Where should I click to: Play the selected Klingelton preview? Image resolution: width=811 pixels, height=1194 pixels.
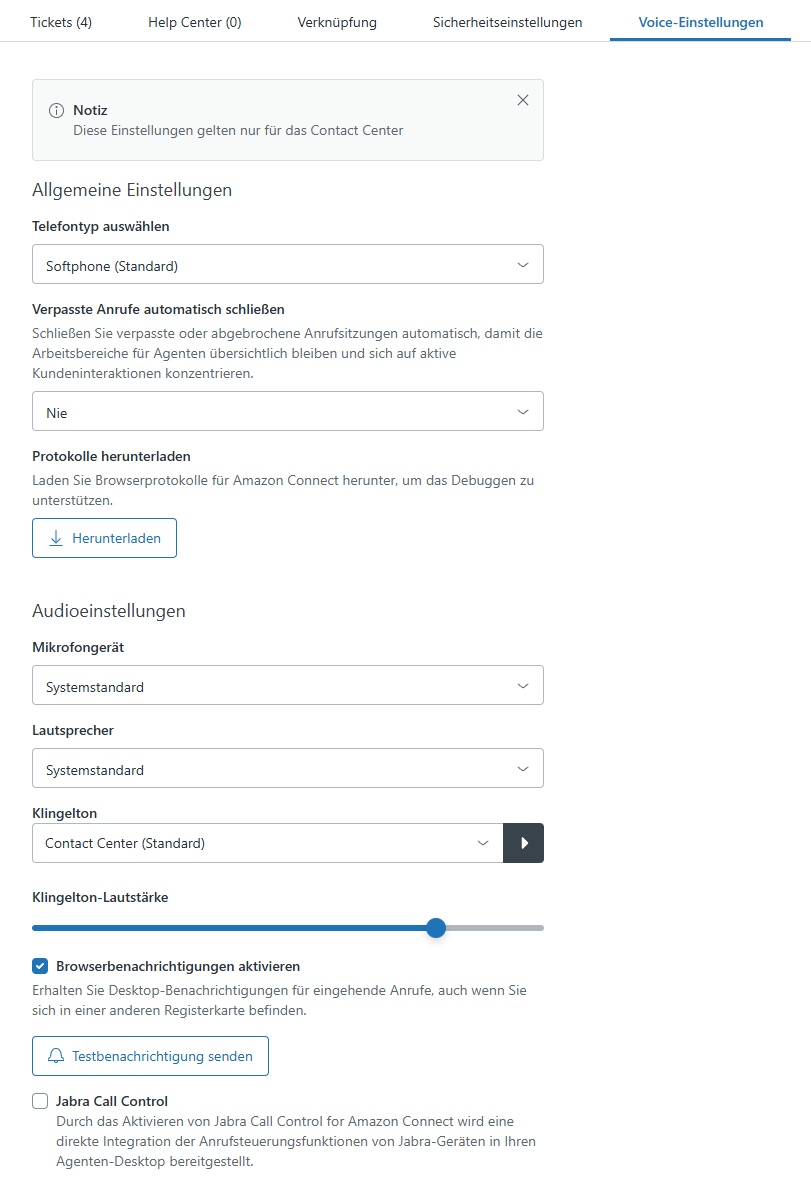pos(524,843)
